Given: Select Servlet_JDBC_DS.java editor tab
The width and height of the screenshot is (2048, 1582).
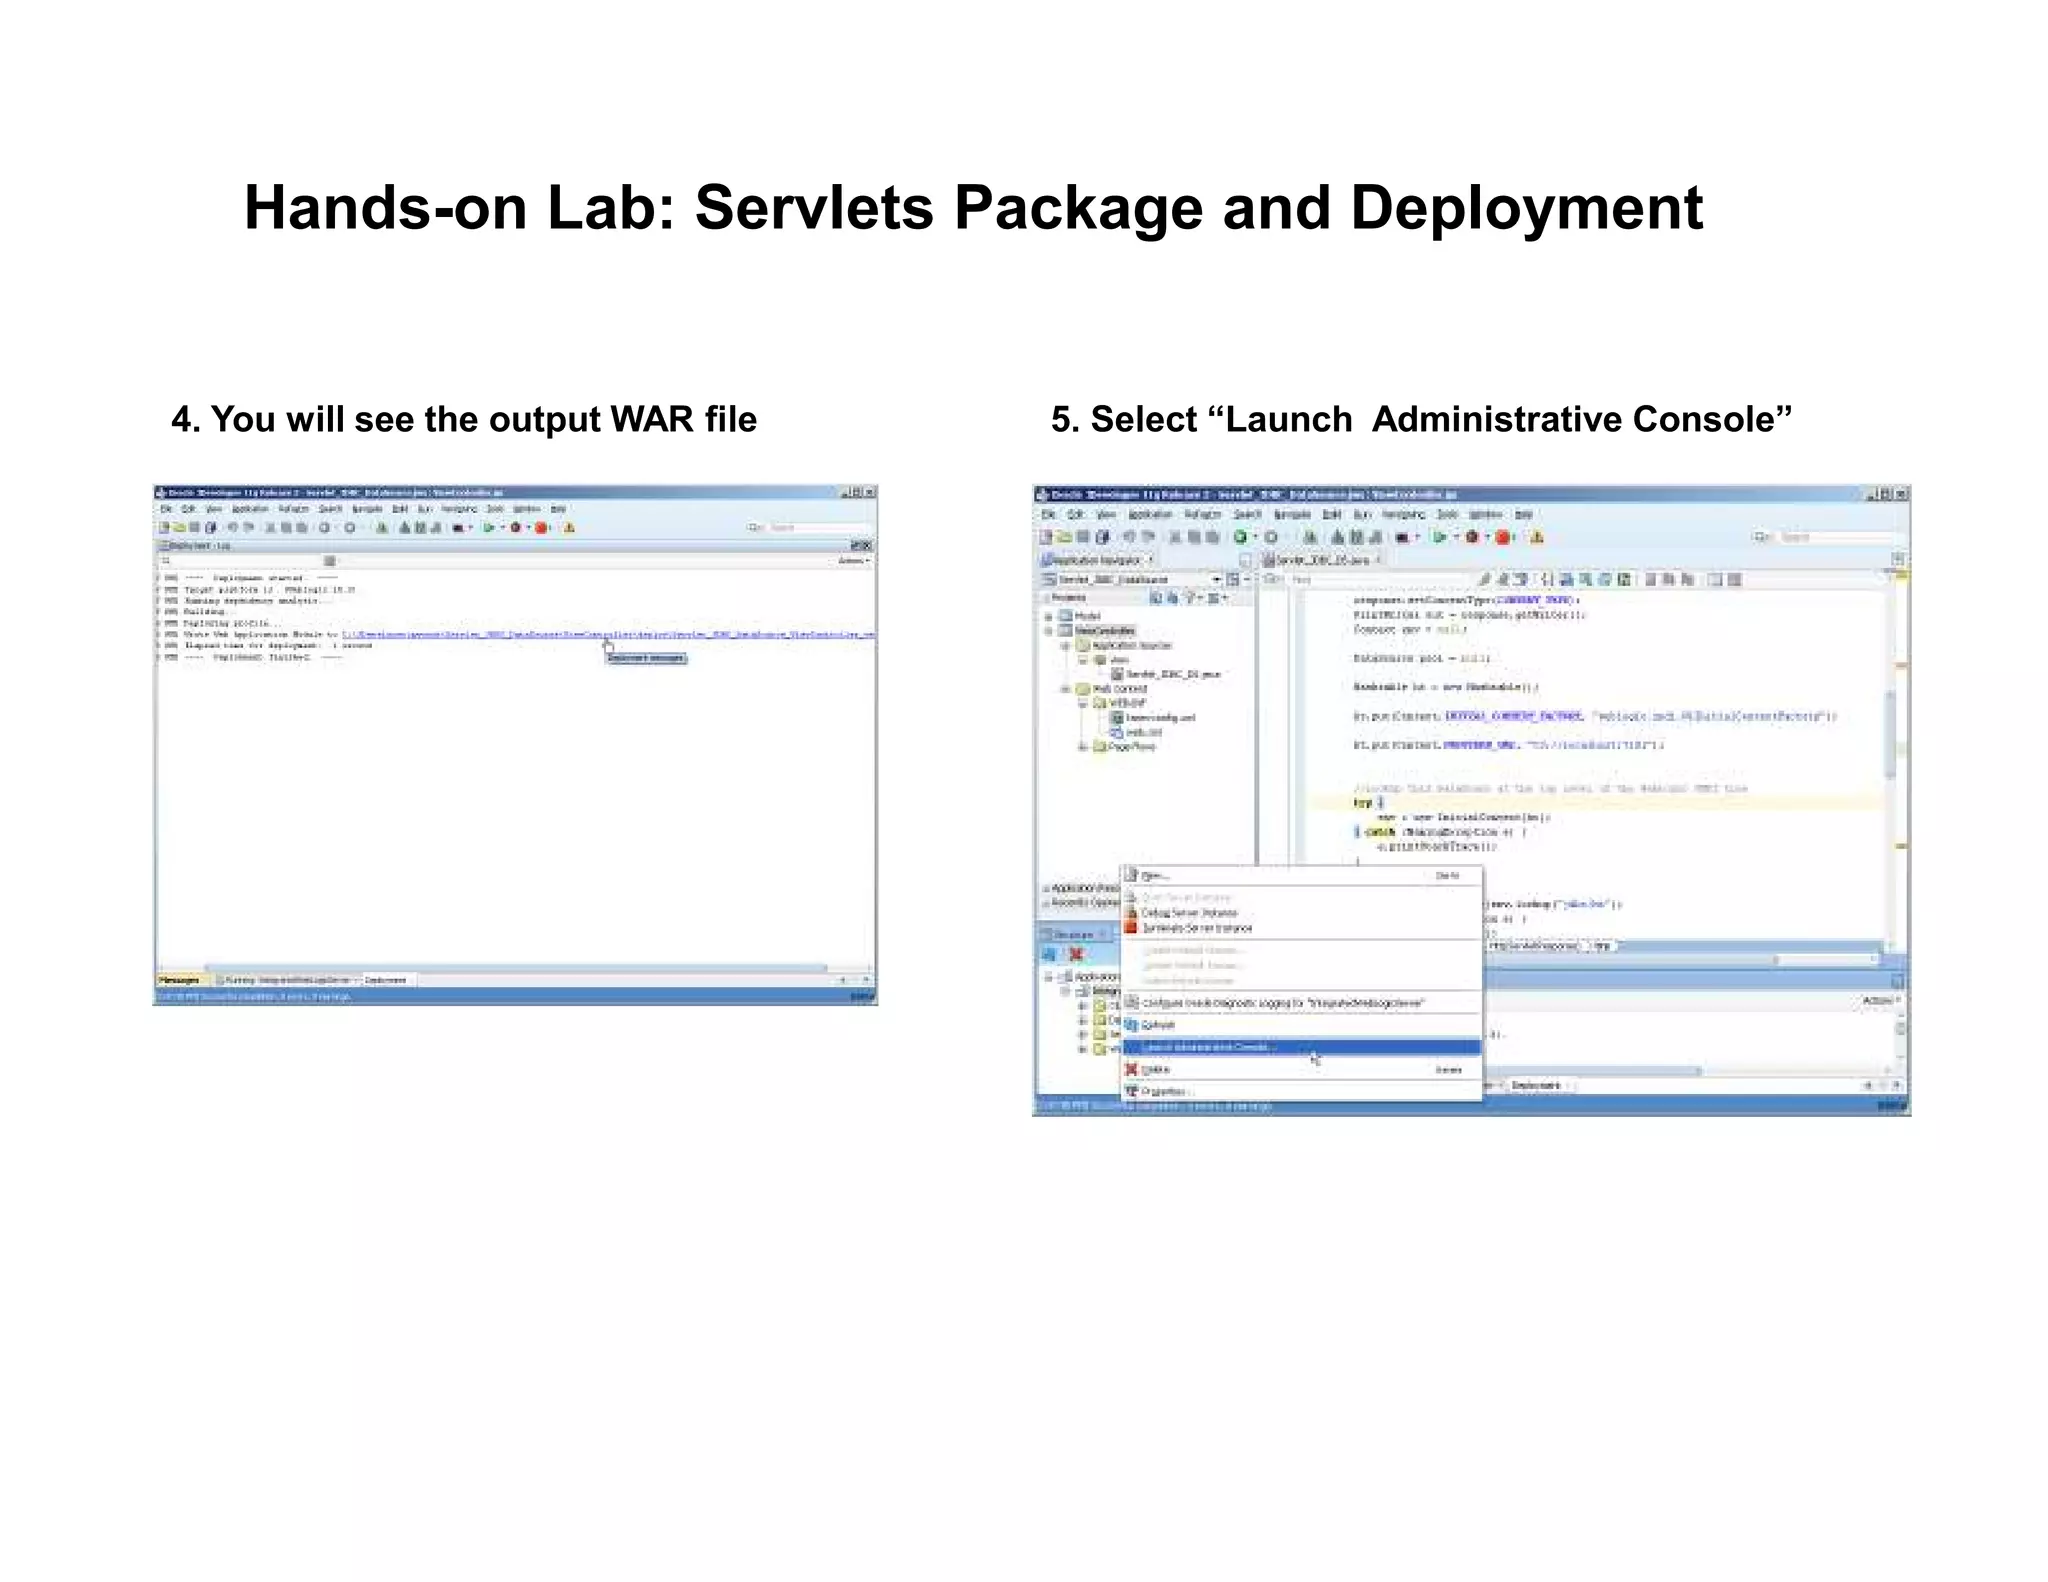Looking at the screenshot, I should tap(1322, 560).
